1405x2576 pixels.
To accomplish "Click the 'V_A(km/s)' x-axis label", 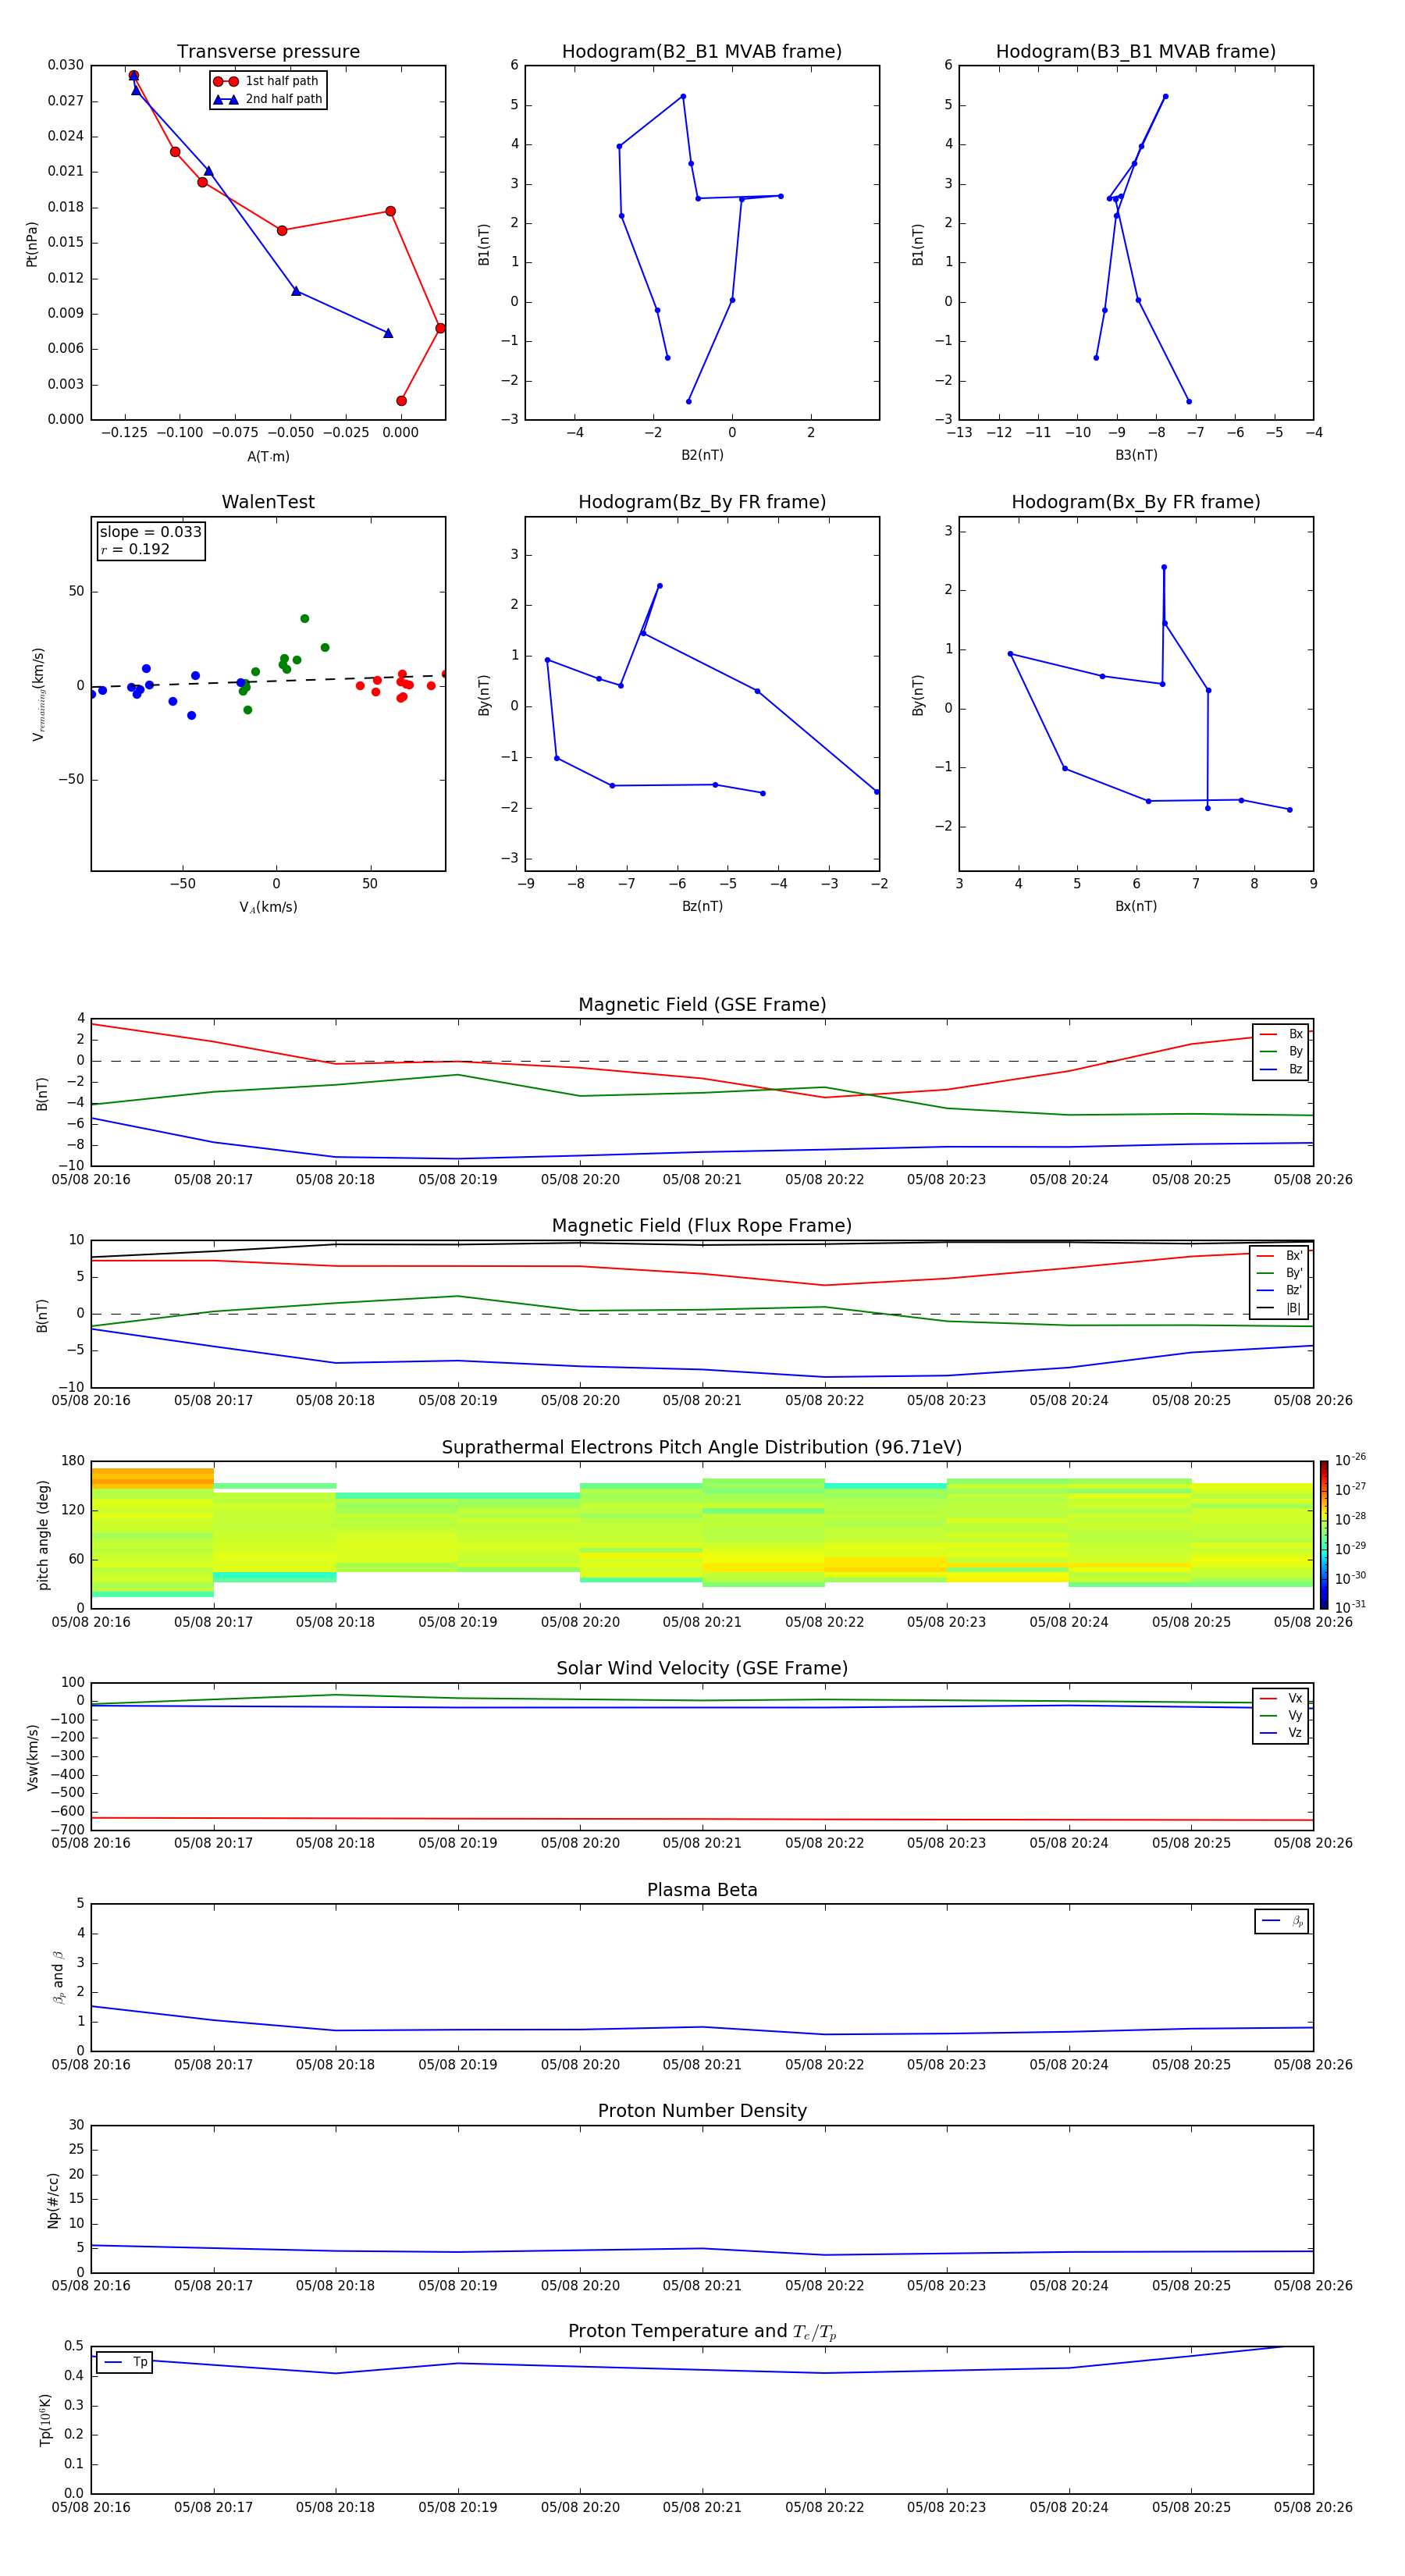I will click(x=268, y=907).
